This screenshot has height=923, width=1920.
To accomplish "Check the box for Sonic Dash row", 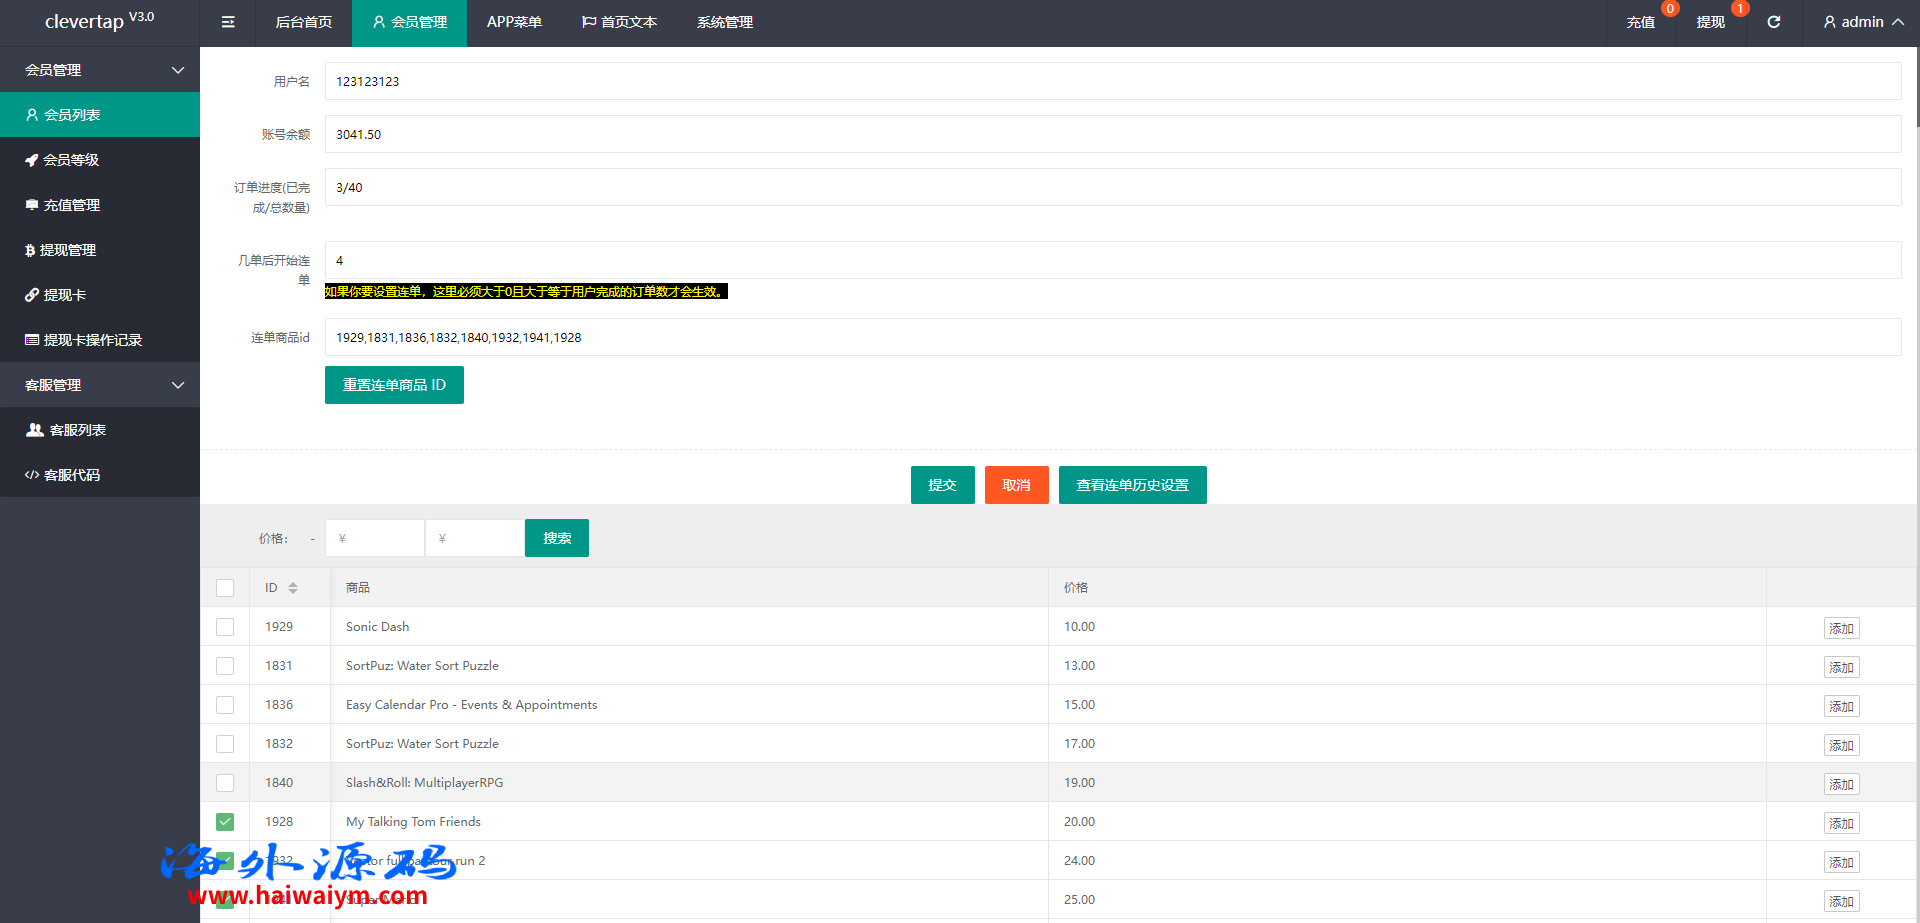I will click(225, 627).
